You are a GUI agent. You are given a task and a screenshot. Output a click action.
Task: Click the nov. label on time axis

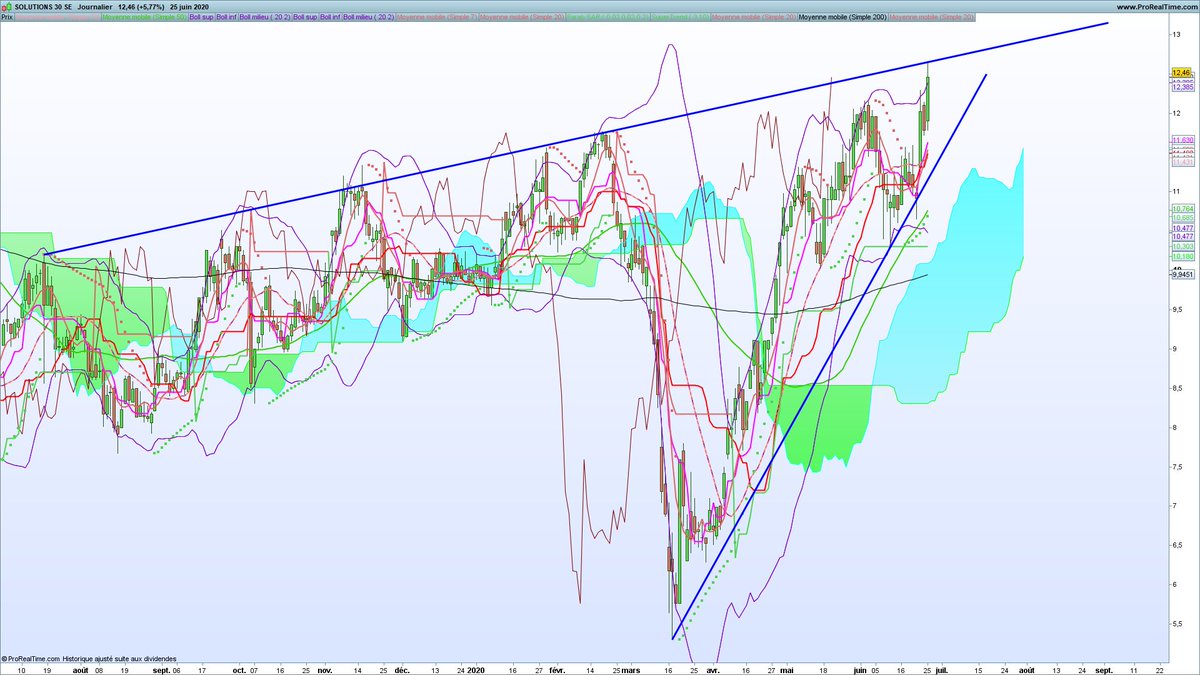[325, 669]
